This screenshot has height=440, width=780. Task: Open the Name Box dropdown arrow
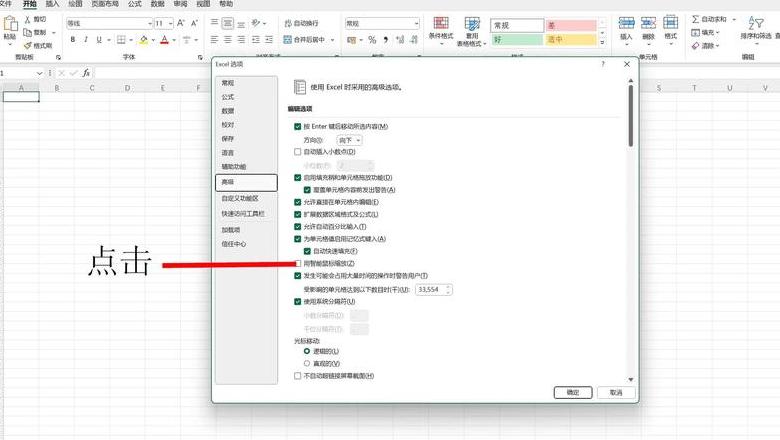coord(39,73)
